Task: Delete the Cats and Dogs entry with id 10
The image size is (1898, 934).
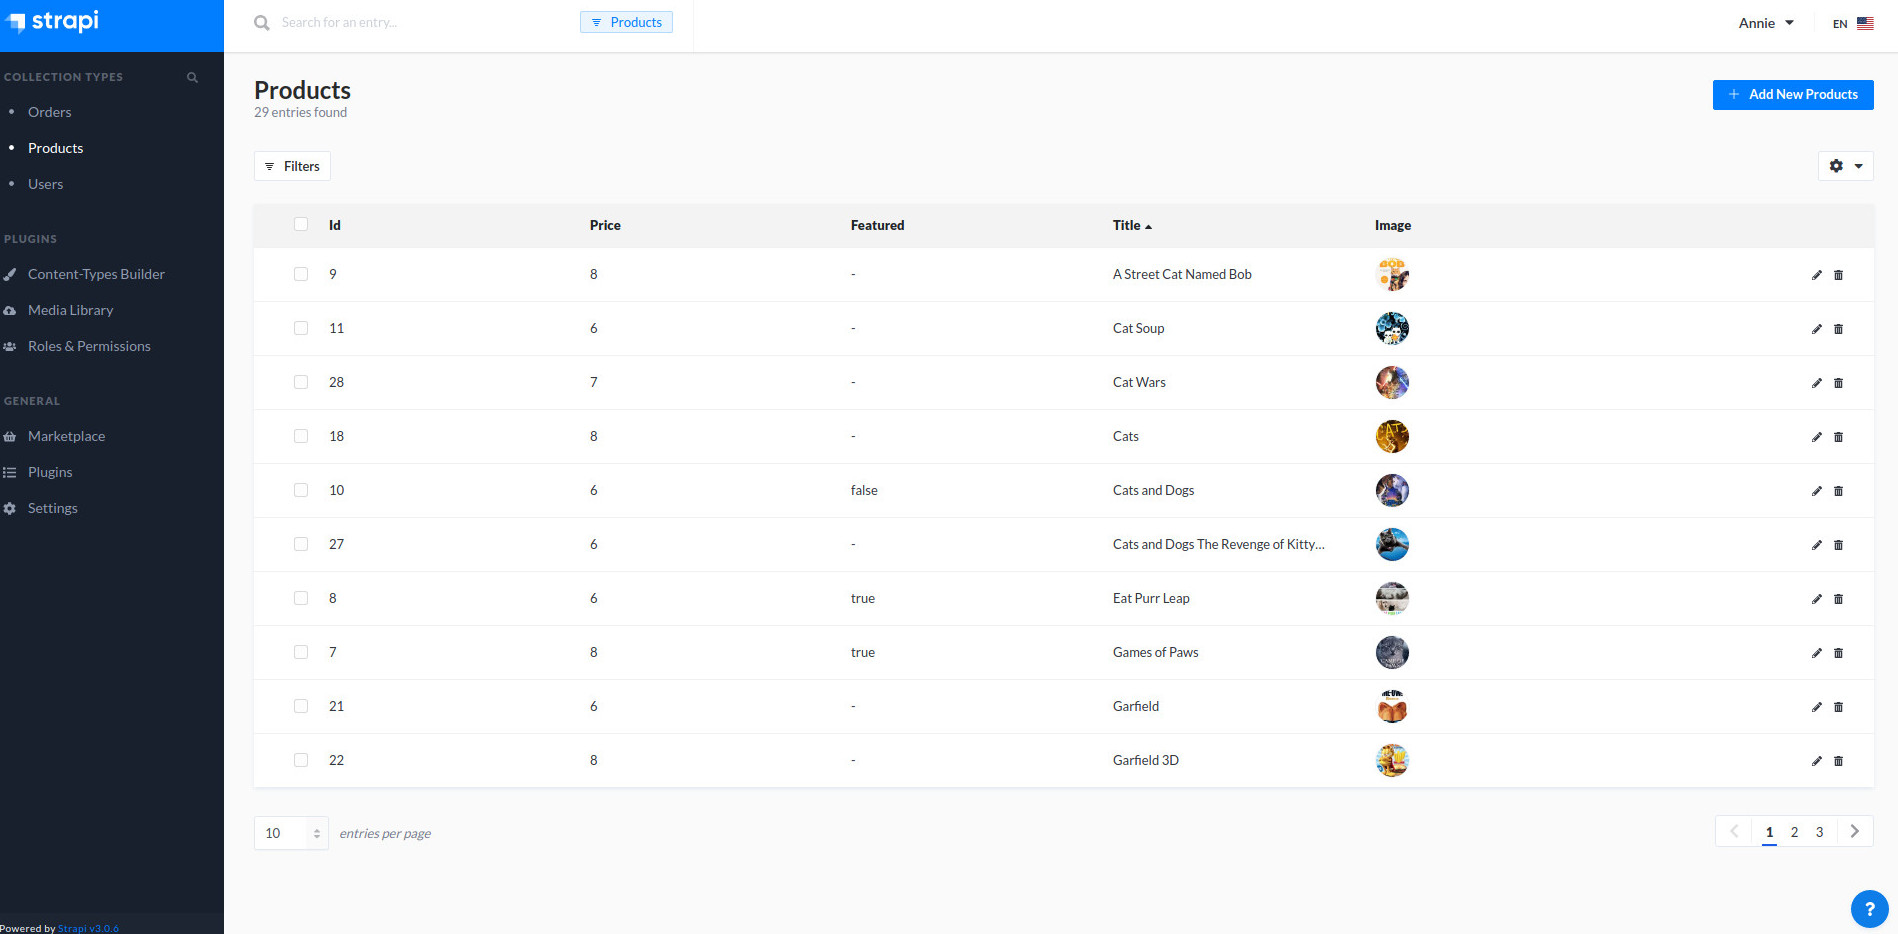Action: click(x=1838, y=491)
